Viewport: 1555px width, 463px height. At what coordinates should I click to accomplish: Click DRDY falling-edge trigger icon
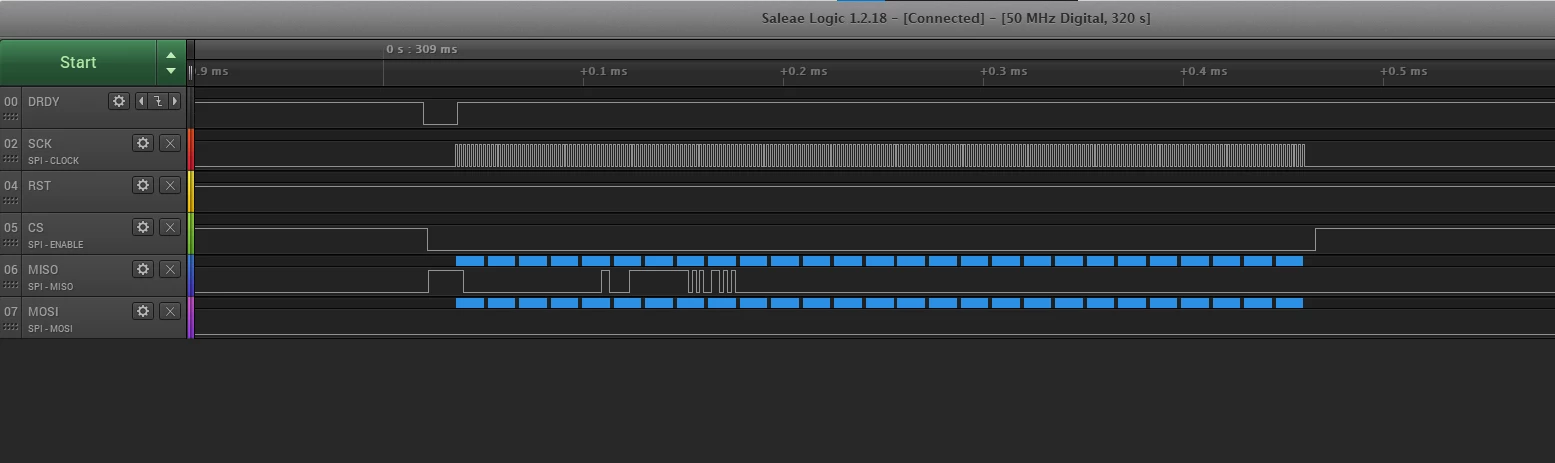pyautogui.click(x=157, y=101)
